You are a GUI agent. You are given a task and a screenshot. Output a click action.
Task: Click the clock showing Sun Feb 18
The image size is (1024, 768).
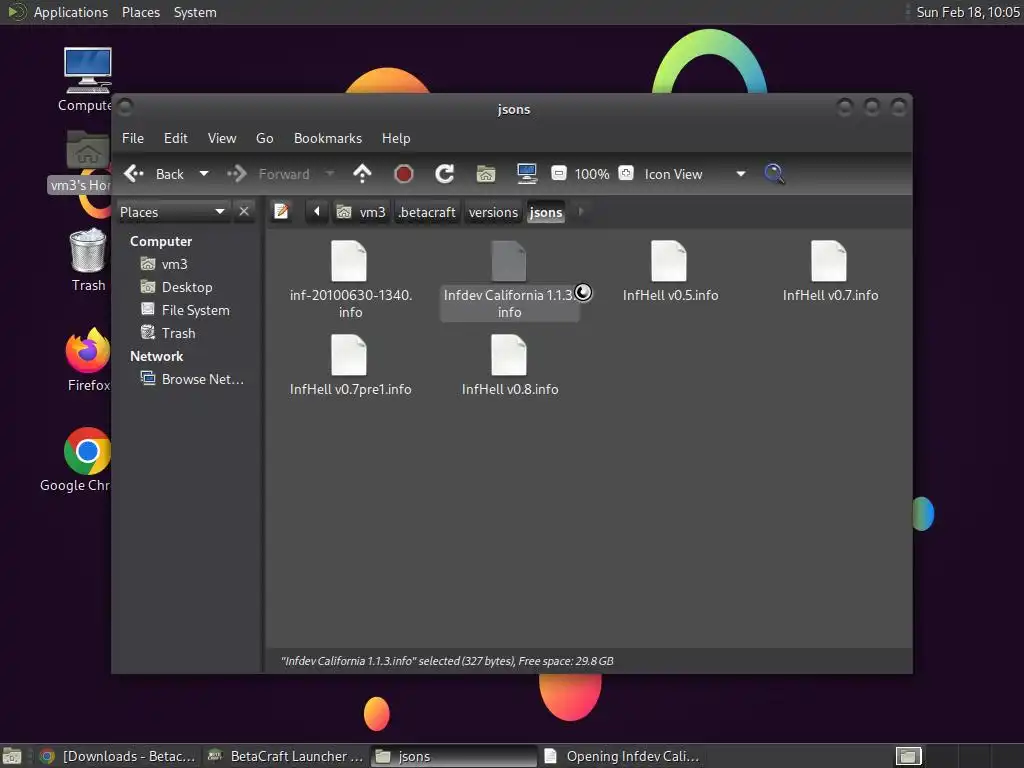(967, 12)
